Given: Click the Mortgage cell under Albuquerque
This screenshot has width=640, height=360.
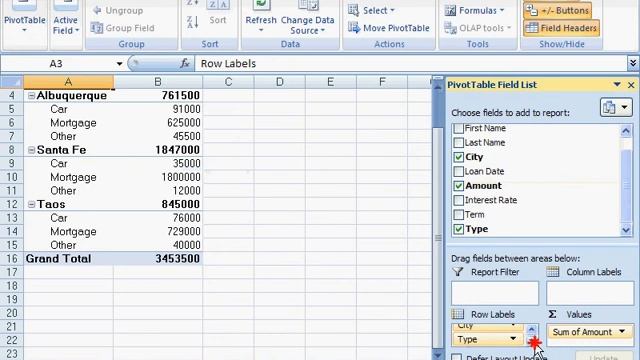Looking at the screenshot, I should 69,123.
